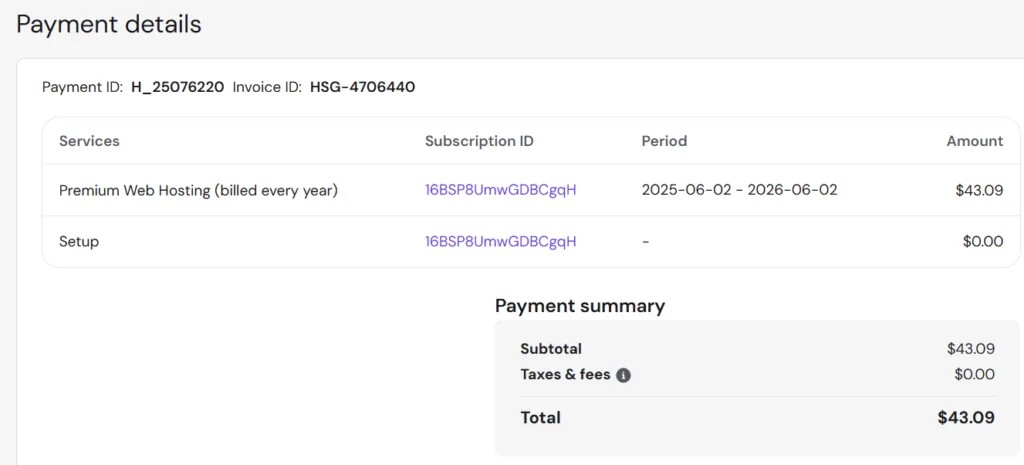Click the Taxes & fees info icon
1024x465 pixels.
click(x=624, y=376)
